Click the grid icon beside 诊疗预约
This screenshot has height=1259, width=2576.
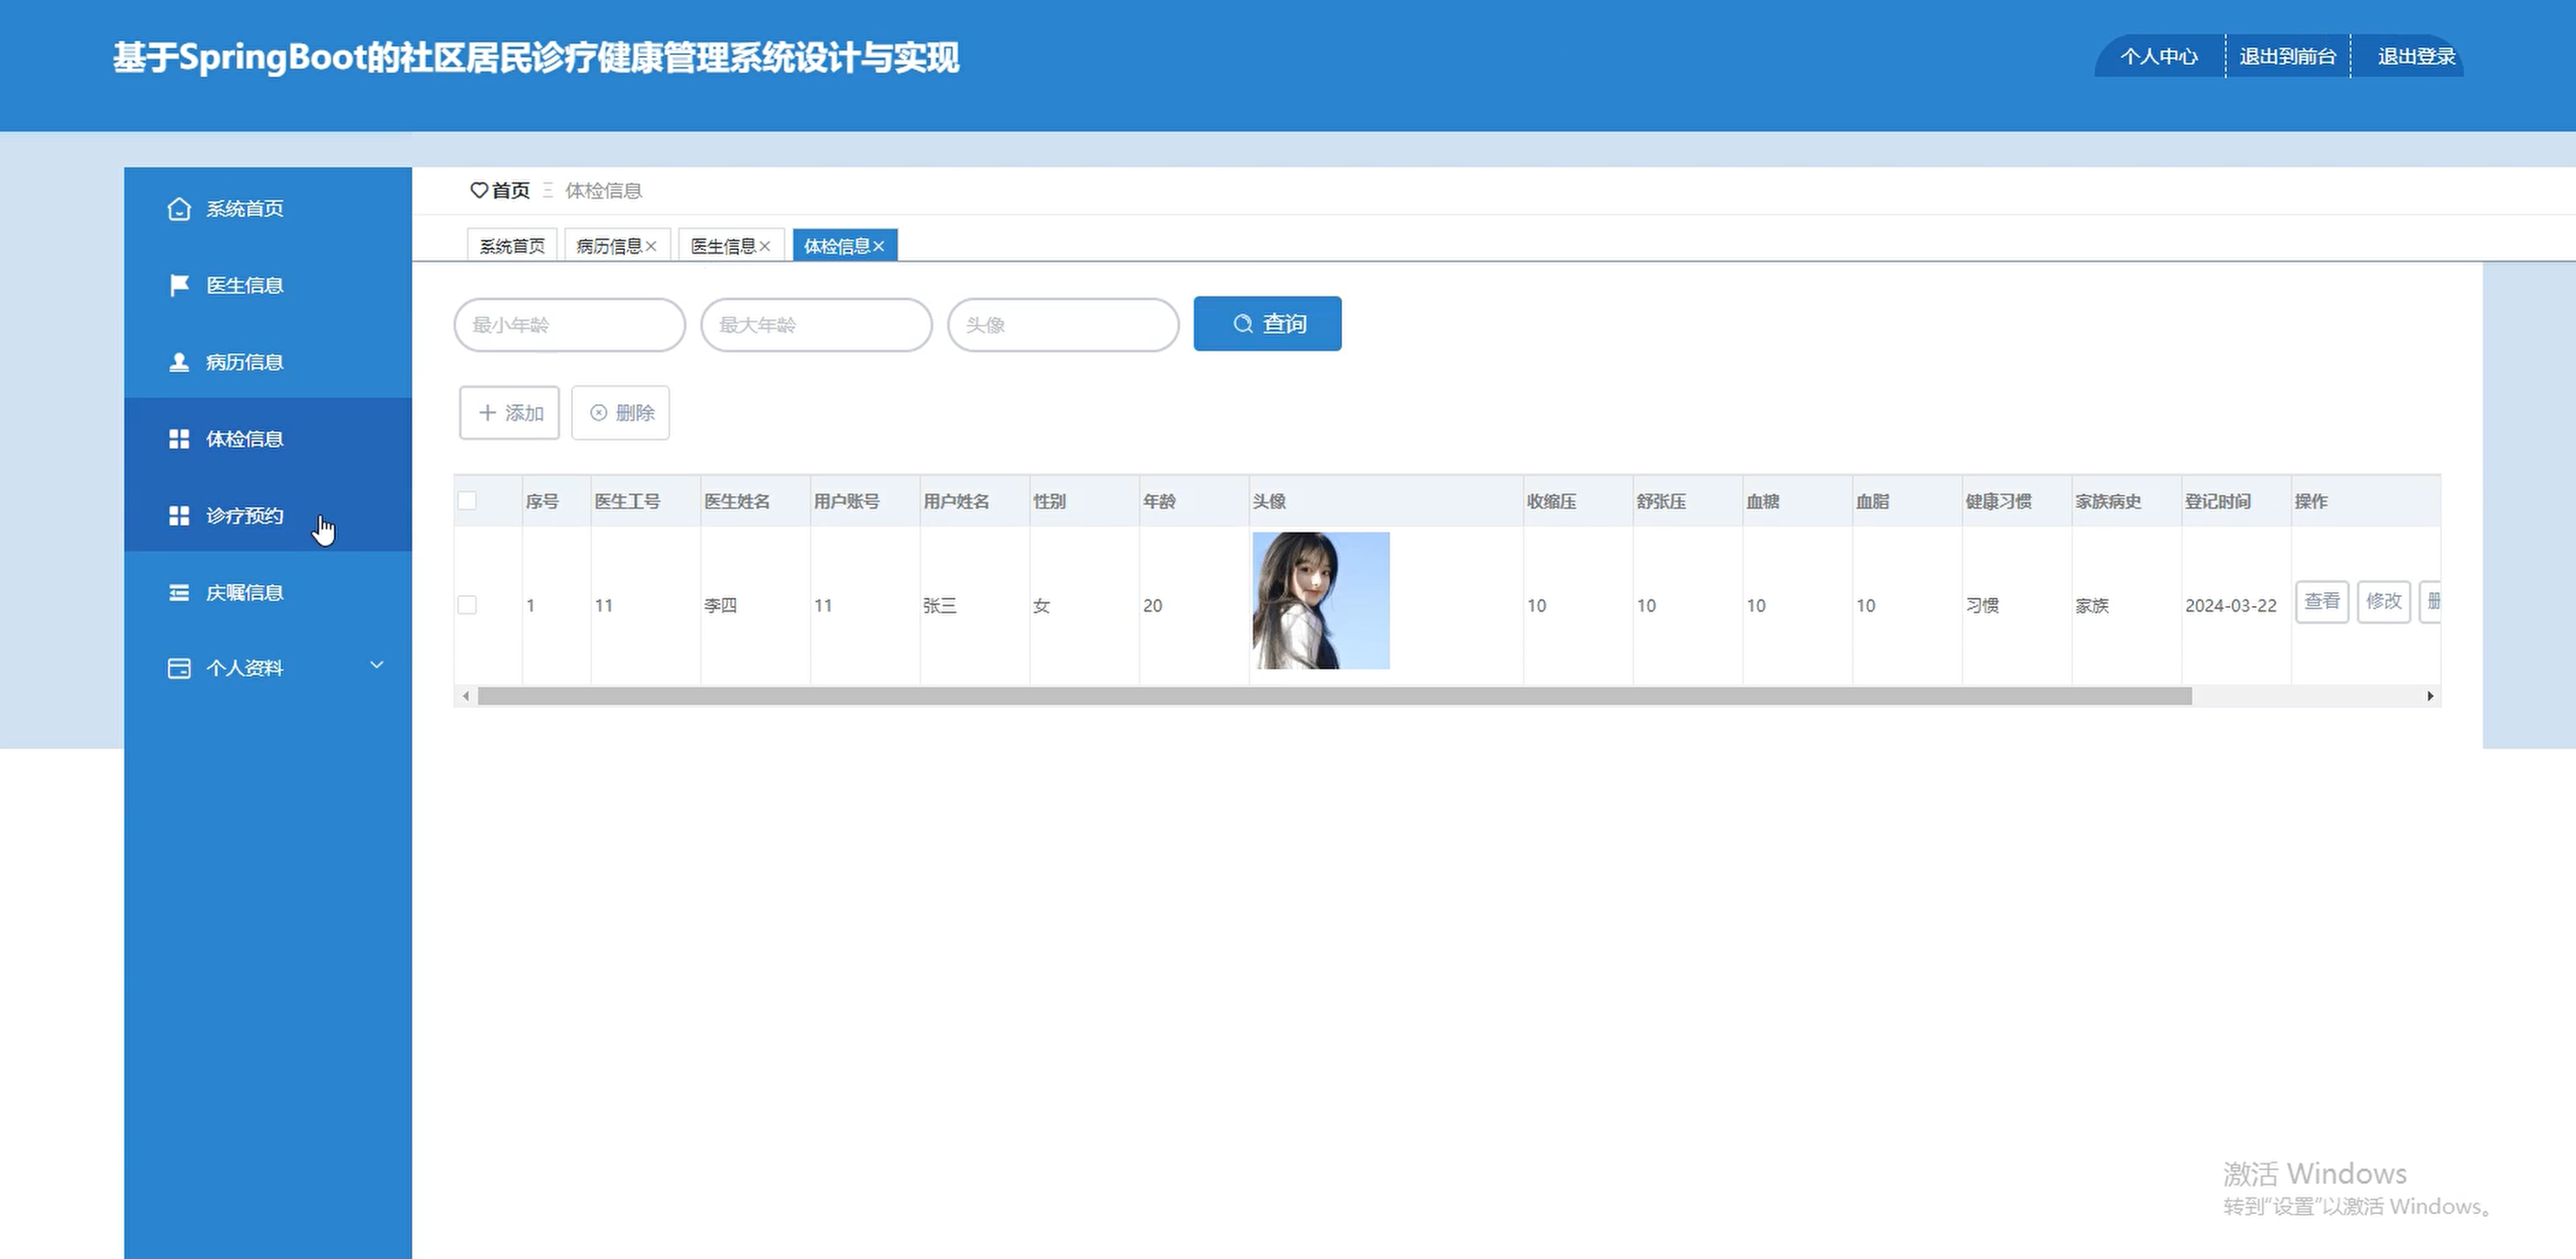click(179, 515)
